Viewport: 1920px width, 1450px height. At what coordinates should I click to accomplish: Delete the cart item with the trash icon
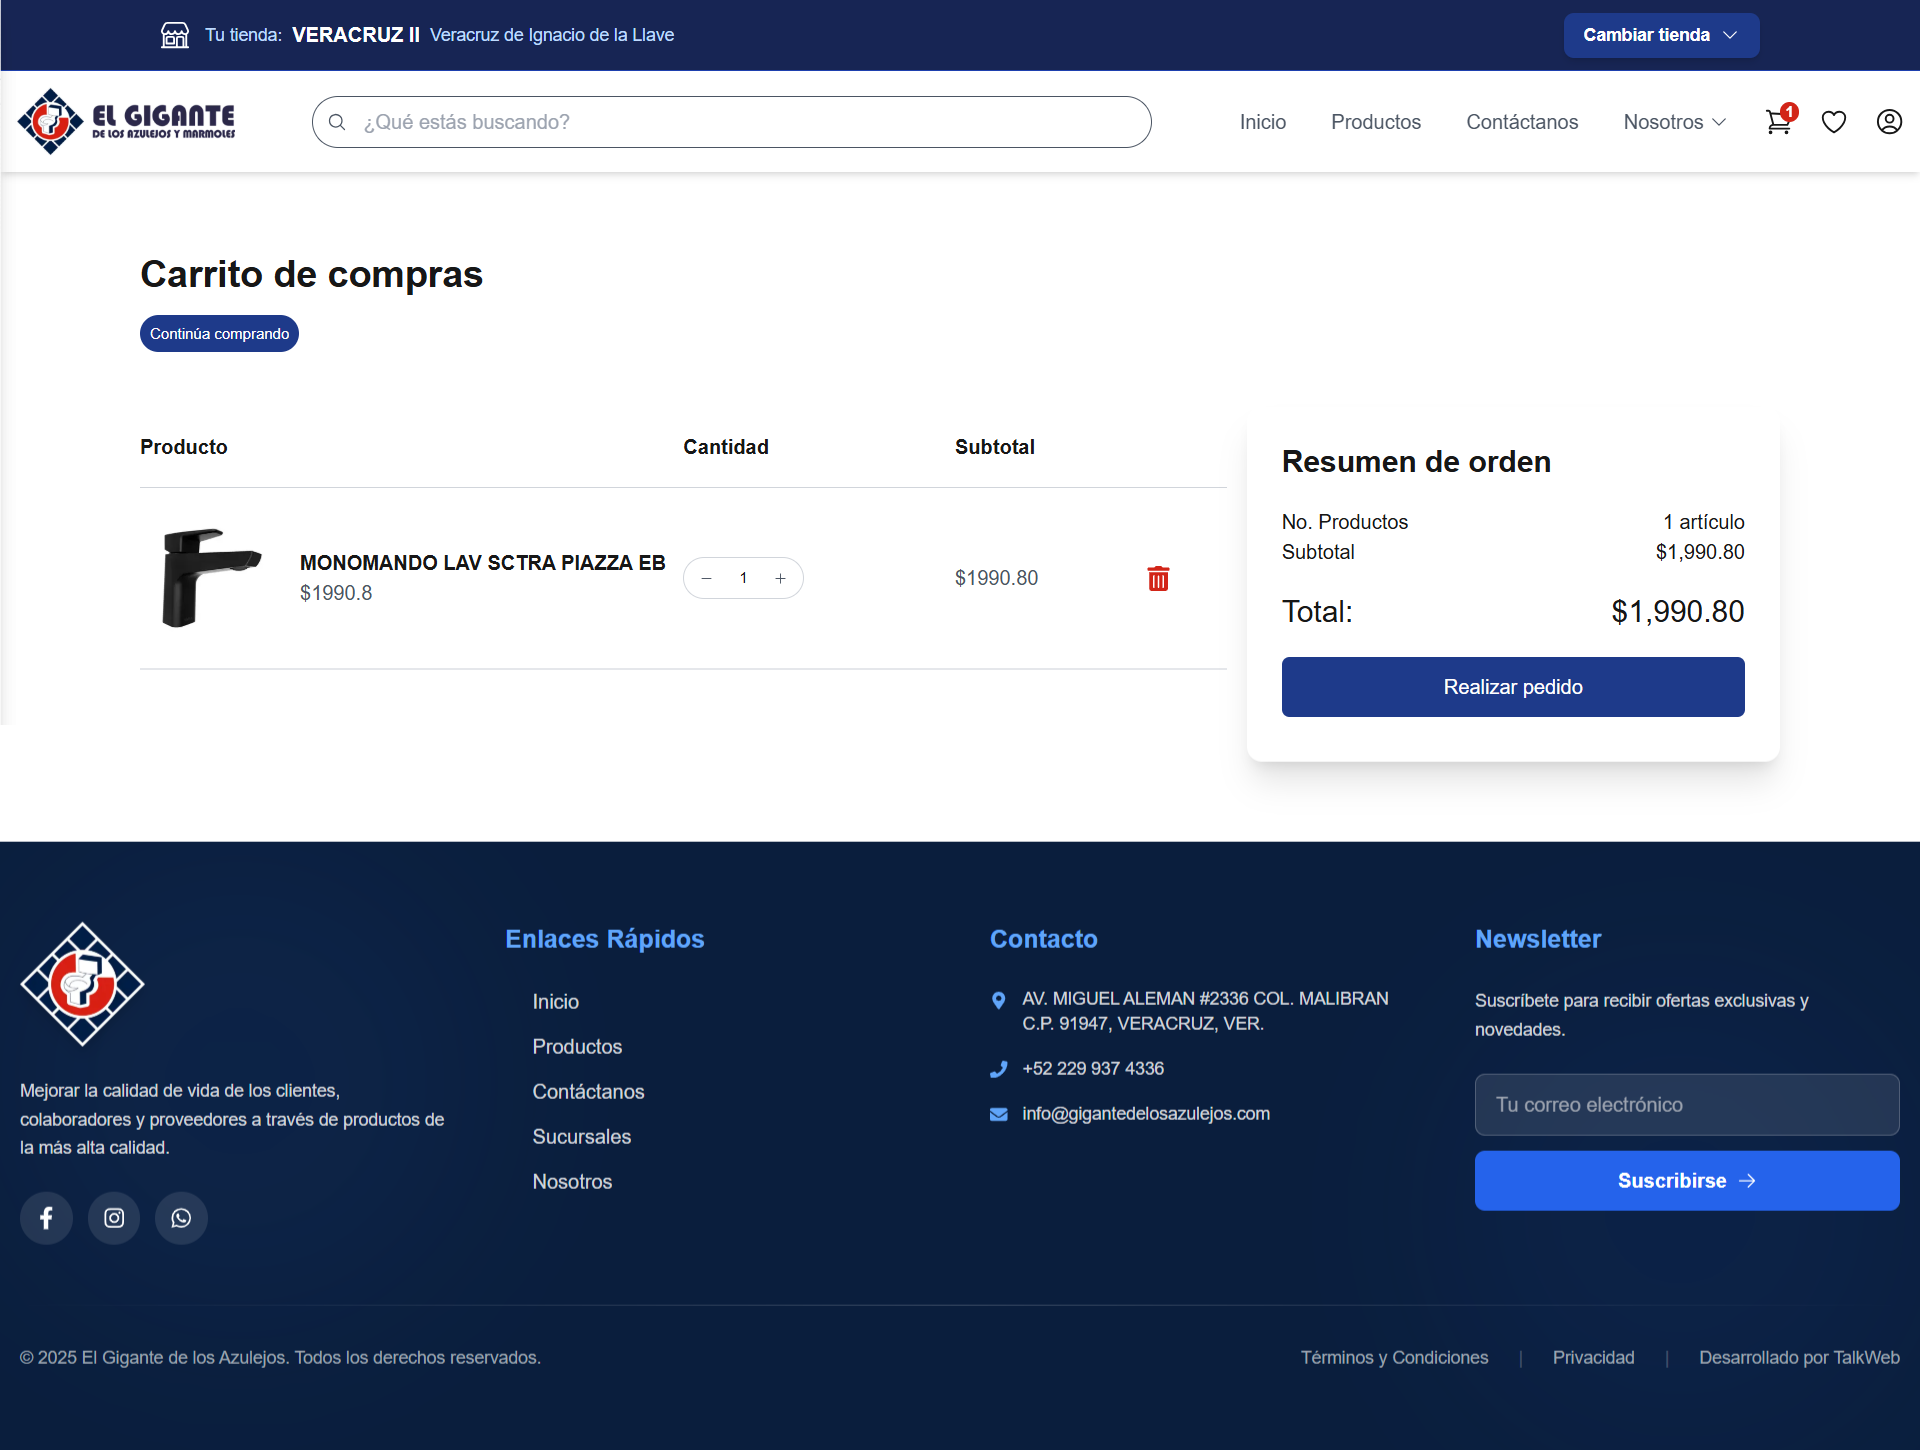tap(1158, 578)
